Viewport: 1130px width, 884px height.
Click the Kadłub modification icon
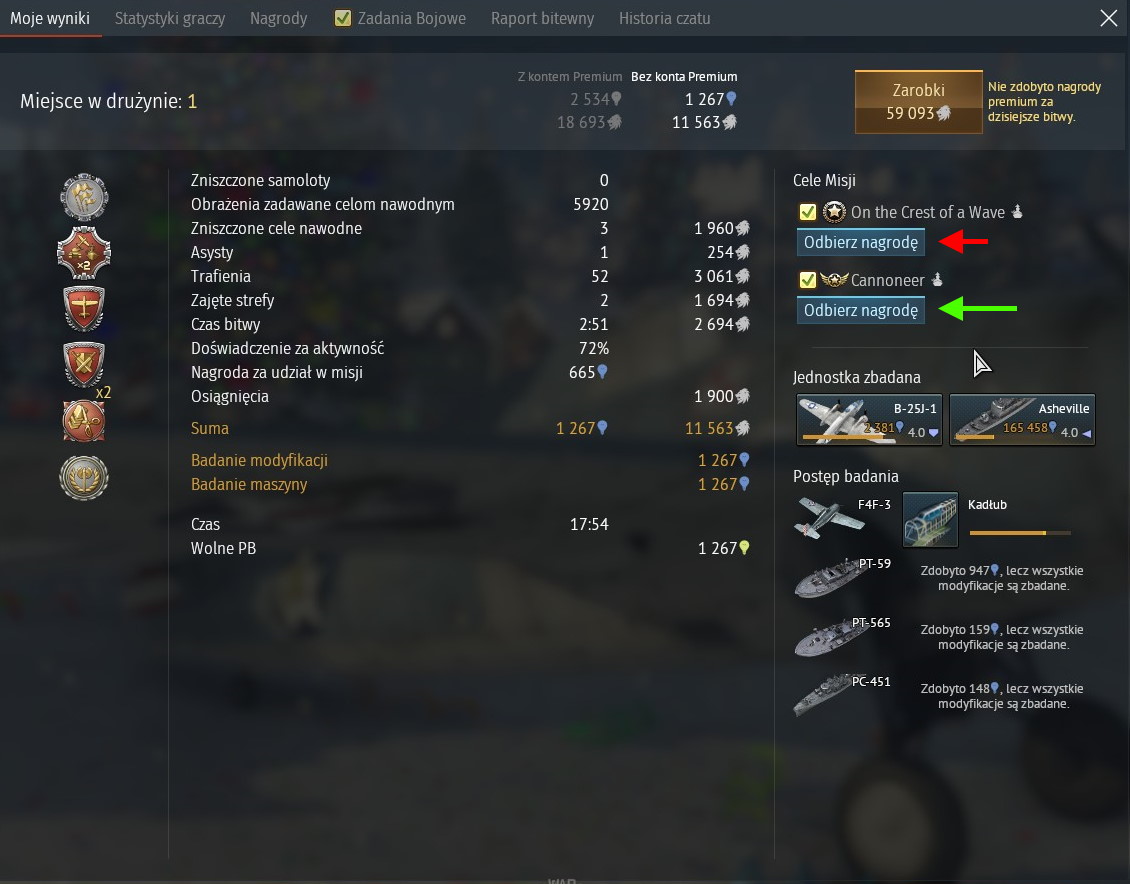point(930,519)
